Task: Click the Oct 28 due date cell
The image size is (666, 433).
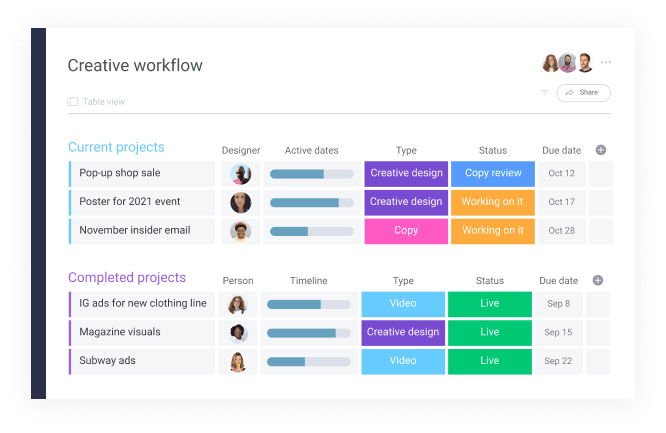Action: click(x=561, y=231)
